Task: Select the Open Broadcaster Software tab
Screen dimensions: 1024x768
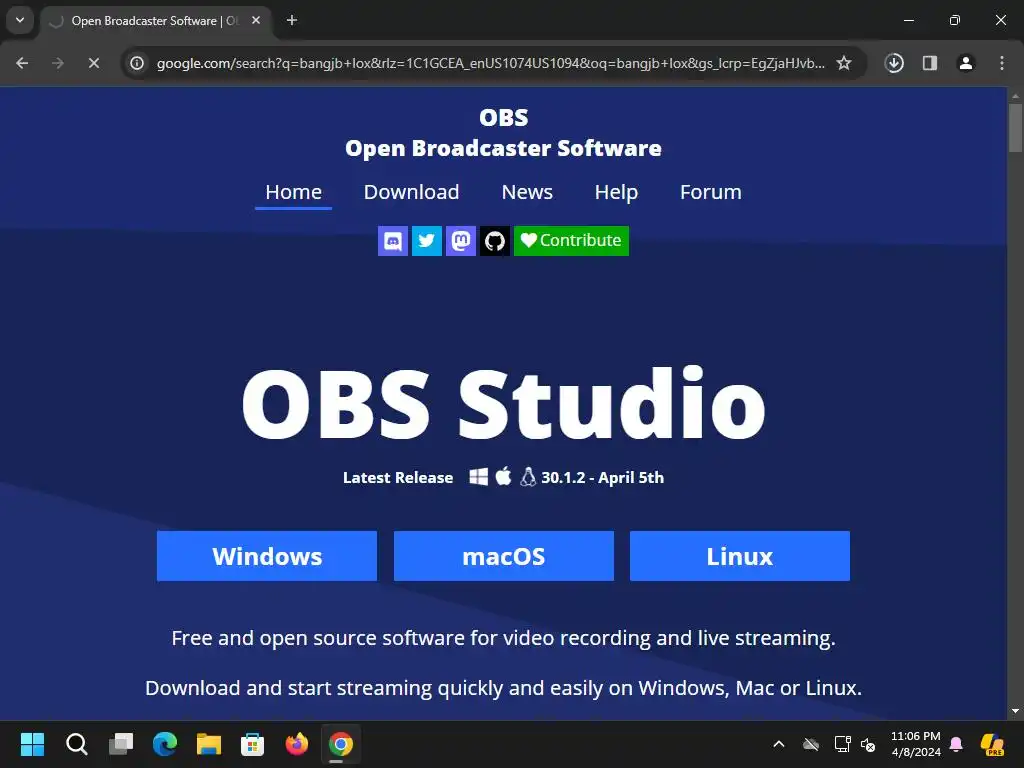Action: coord(154,21)
